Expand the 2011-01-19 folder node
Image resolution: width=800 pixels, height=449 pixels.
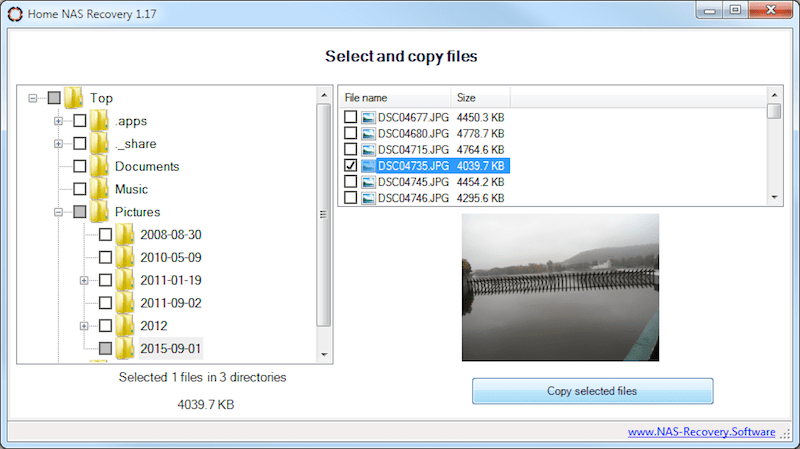tap(84, 280)
